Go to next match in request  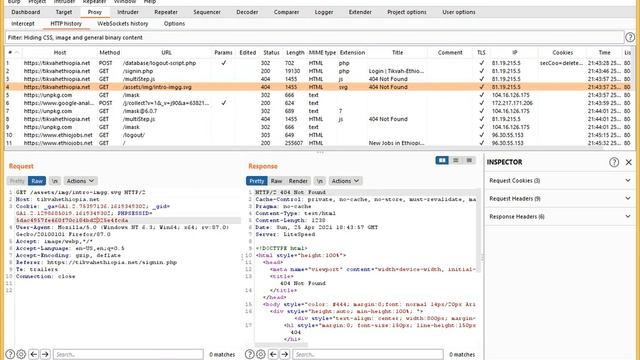pos(45,354)
